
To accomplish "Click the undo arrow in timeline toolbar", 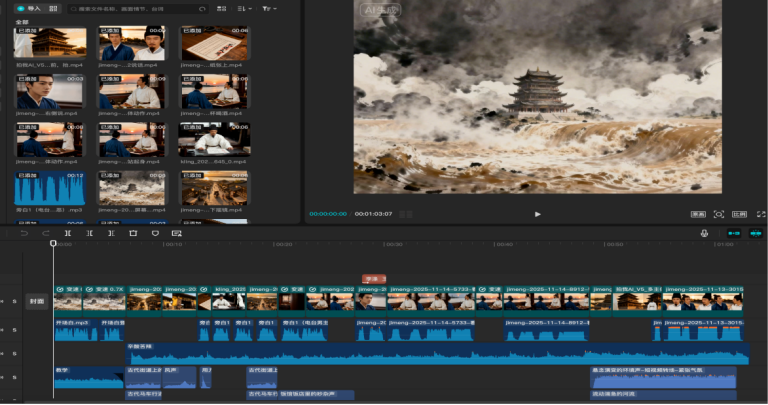I will [25, 233].
